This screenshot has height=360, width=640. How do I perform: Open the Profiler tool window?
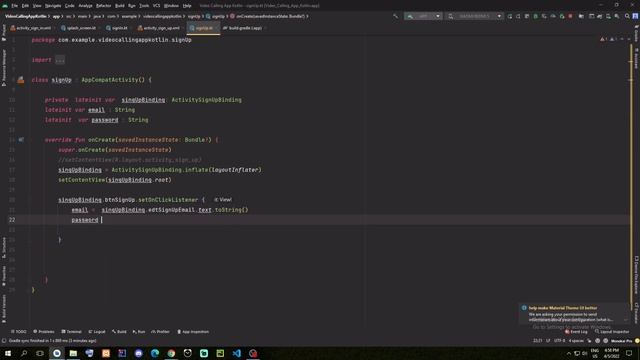click(x=160, y=332)
